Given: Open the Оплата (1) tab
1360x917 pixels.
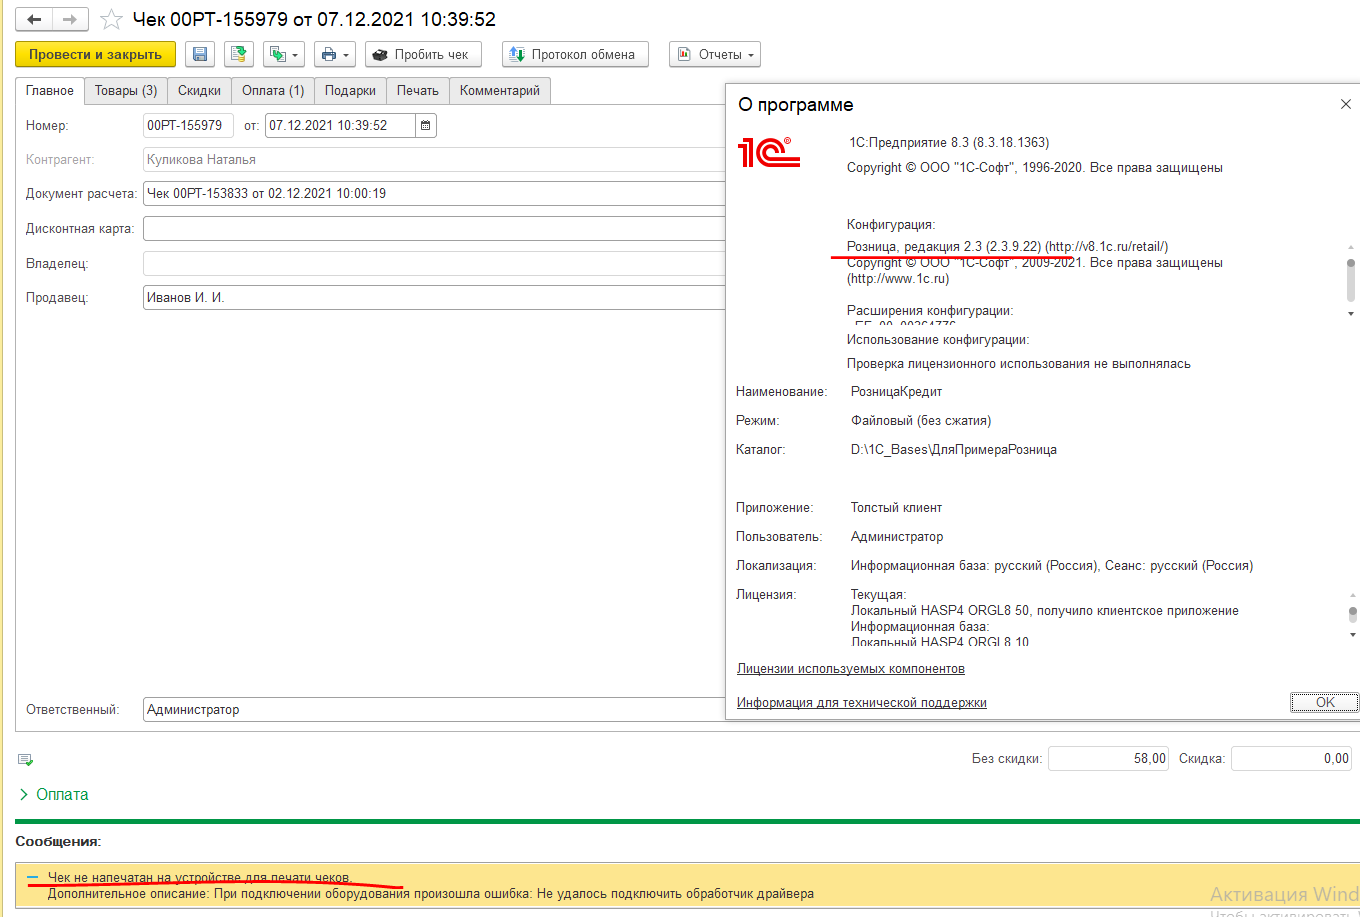Looking at the screenshot, I should pos(273,90).
